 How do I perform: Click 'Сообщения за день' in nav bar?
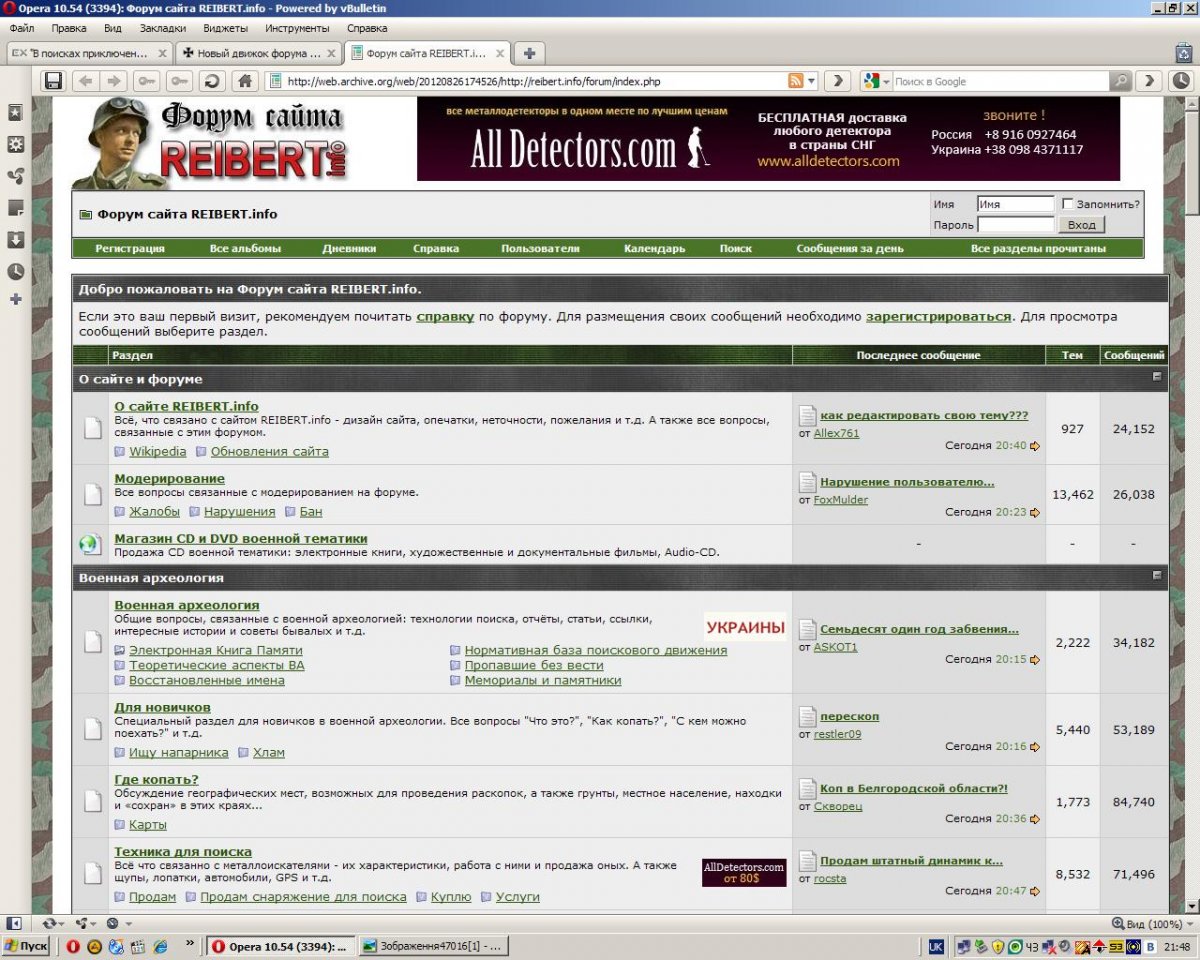coord(850,248)
